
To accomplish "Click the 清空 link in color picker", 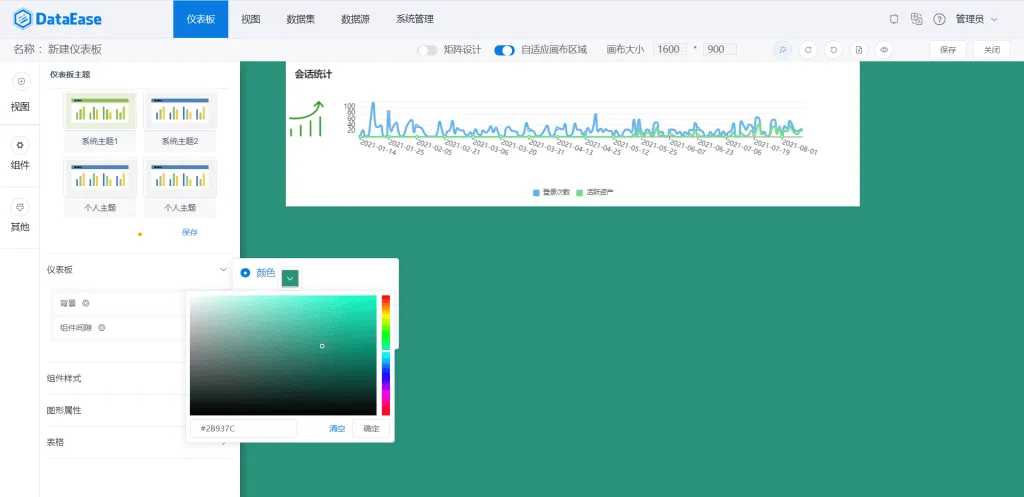I will click(x=337, y=428).
